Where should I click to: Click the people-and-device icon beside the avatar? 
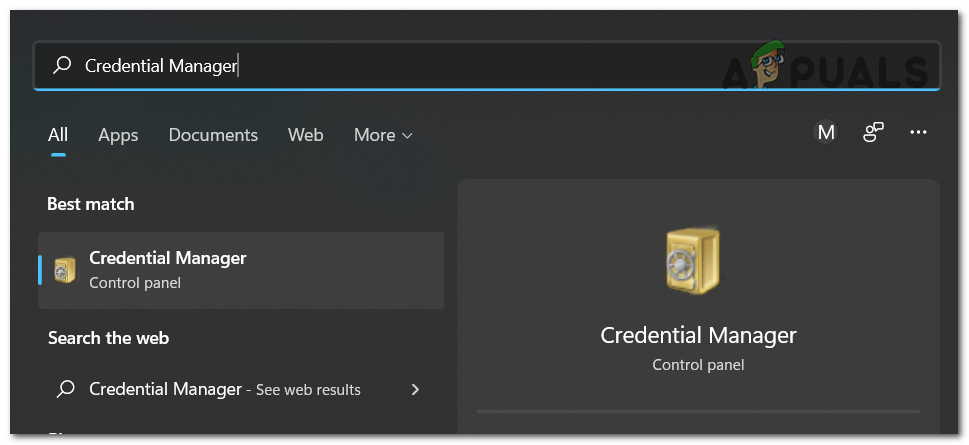pos(873,132)
